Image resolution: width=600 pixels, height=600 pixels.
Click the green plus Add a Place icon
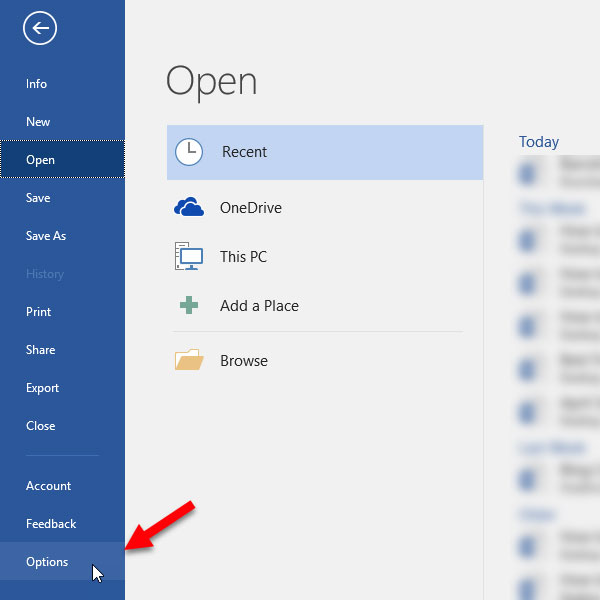point(189,305)
